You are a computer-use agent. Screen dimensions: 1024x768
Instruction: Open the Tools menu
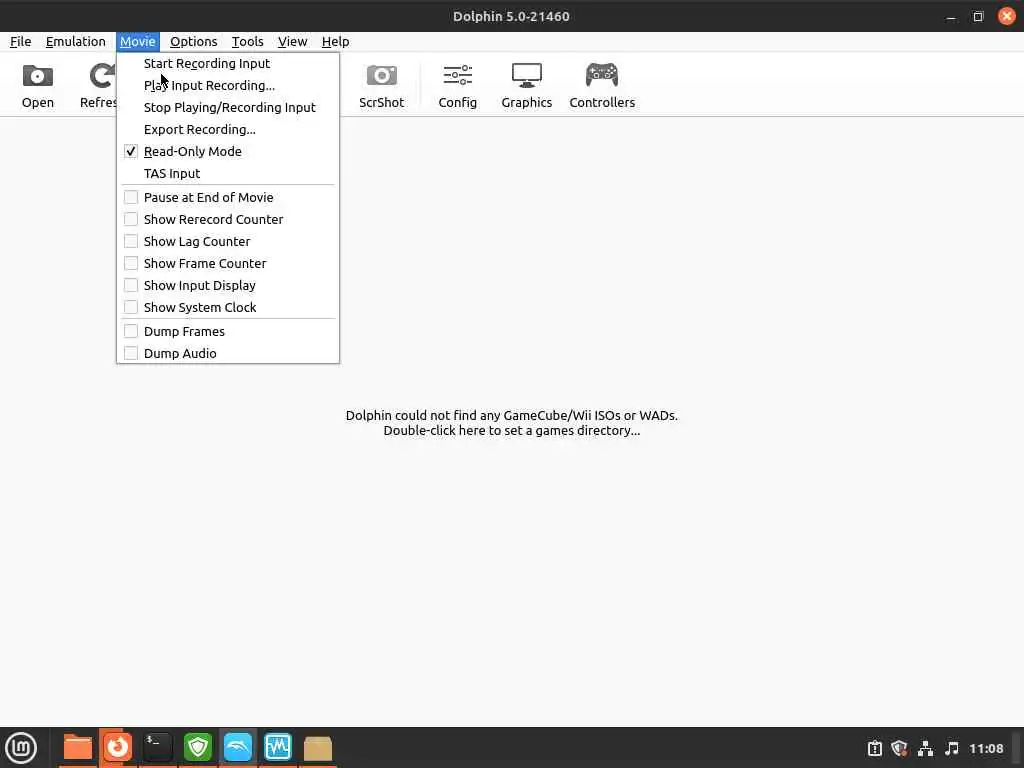[x=248, y=42]
